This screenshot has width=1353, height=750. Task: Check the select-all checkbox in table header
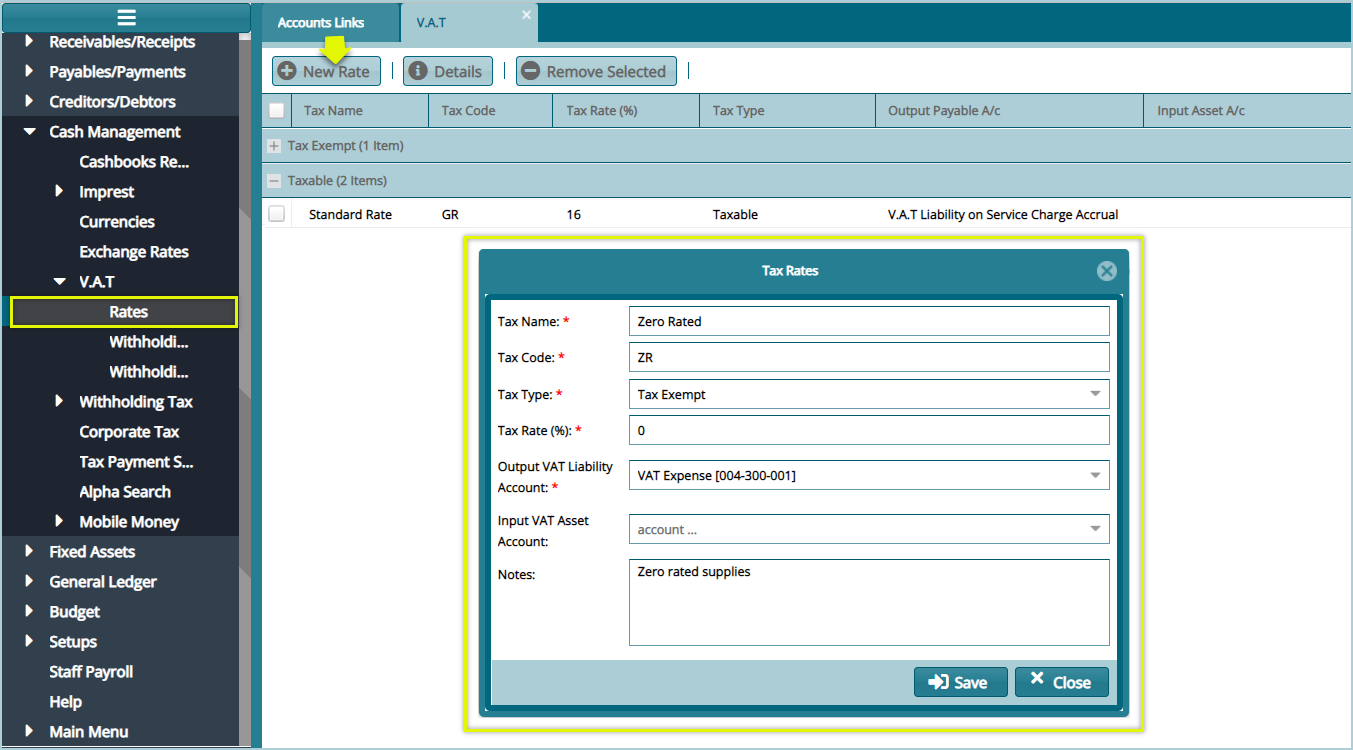click(x=276, y=111)
